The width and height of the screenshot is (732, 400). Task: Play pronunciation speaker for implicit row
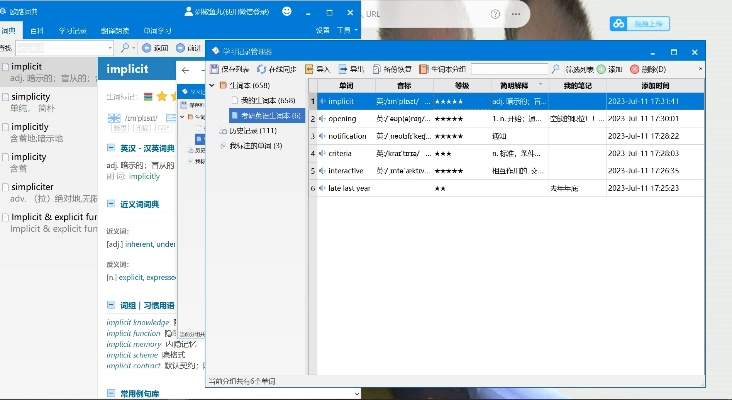[322, 101]
